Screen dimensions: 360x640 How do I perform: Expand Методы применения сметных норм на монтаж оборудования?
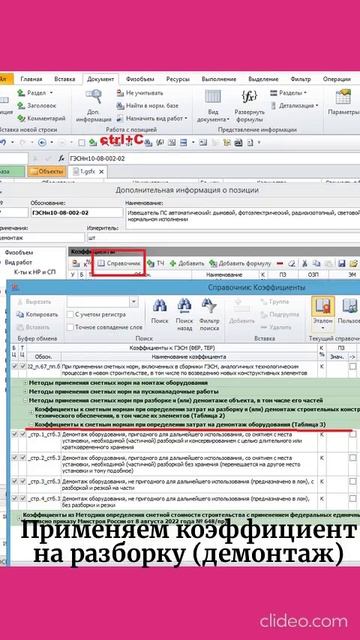tap(26, 383)
